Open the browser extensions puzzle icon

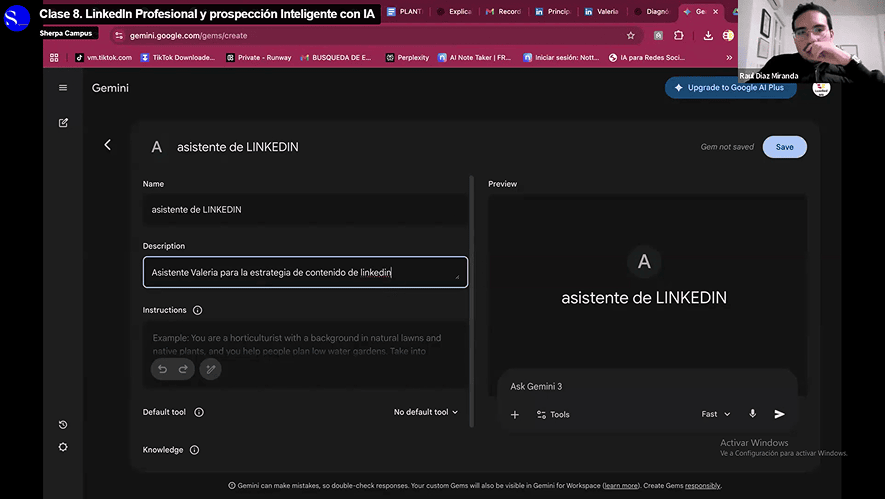click(678, 36)
